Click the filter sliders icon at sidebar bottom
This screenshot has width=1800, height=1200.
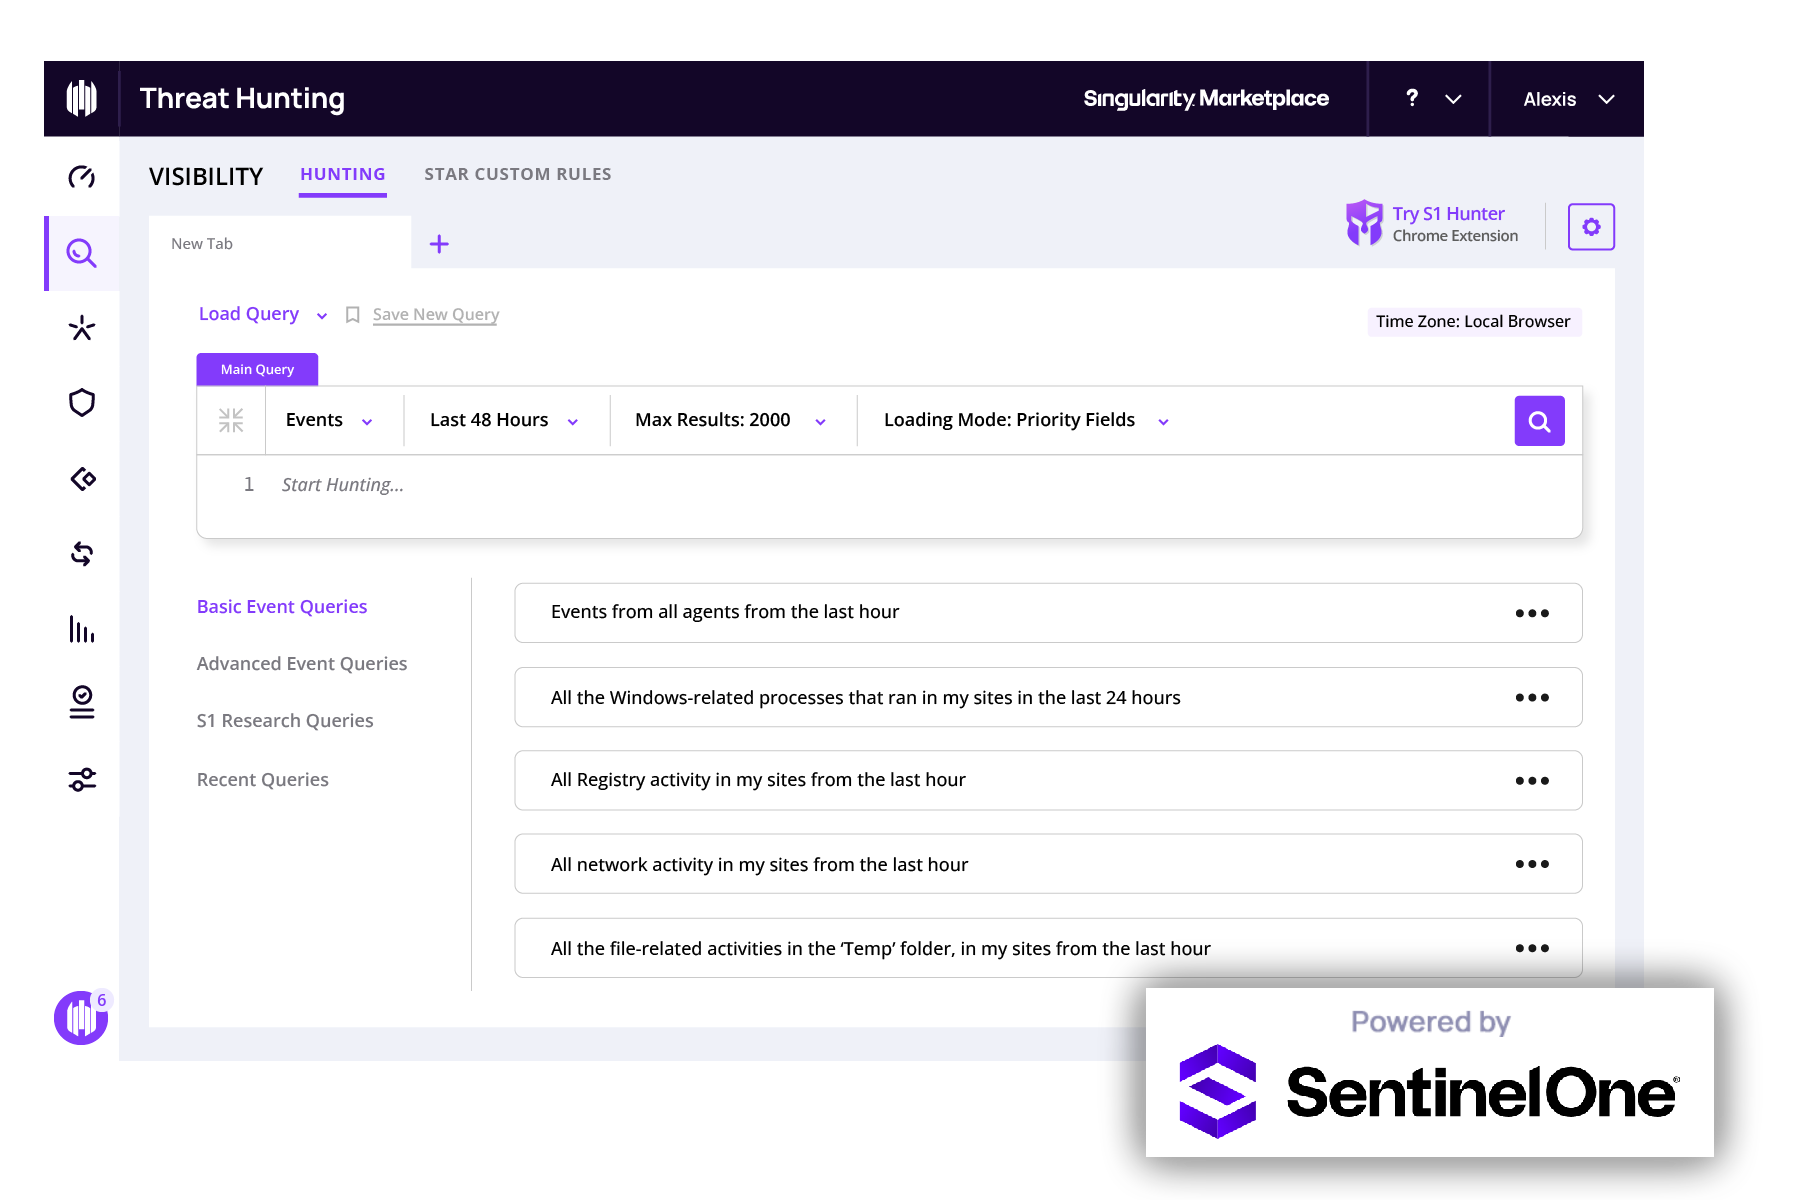coord(82,779)
